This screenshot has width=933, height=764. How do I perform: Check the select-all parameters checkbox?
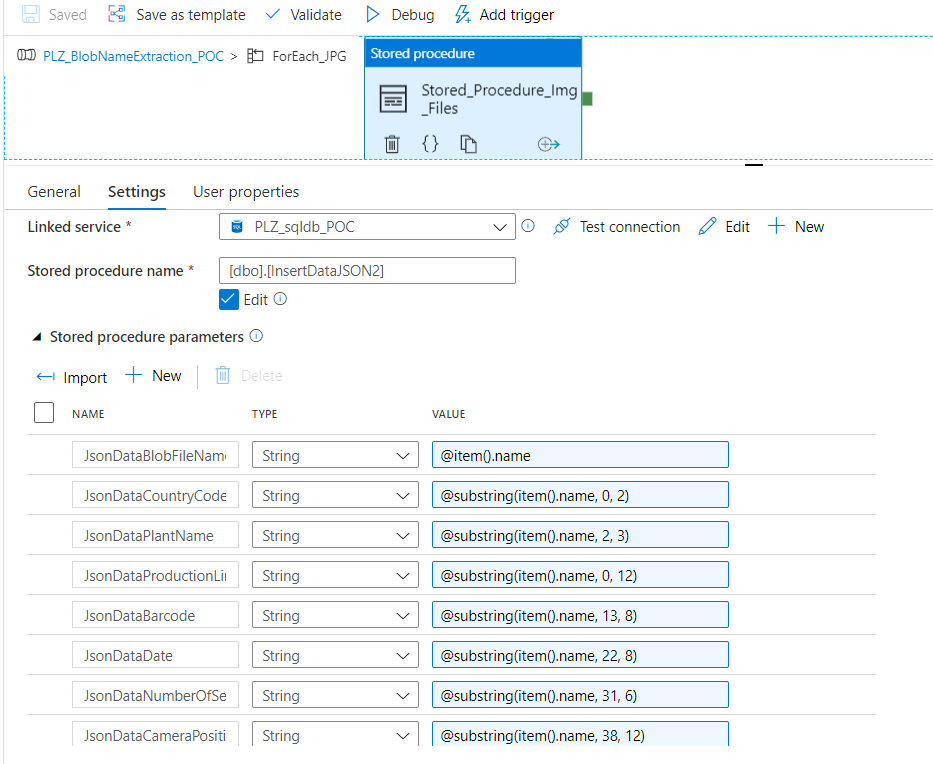(x=44, y=412)
